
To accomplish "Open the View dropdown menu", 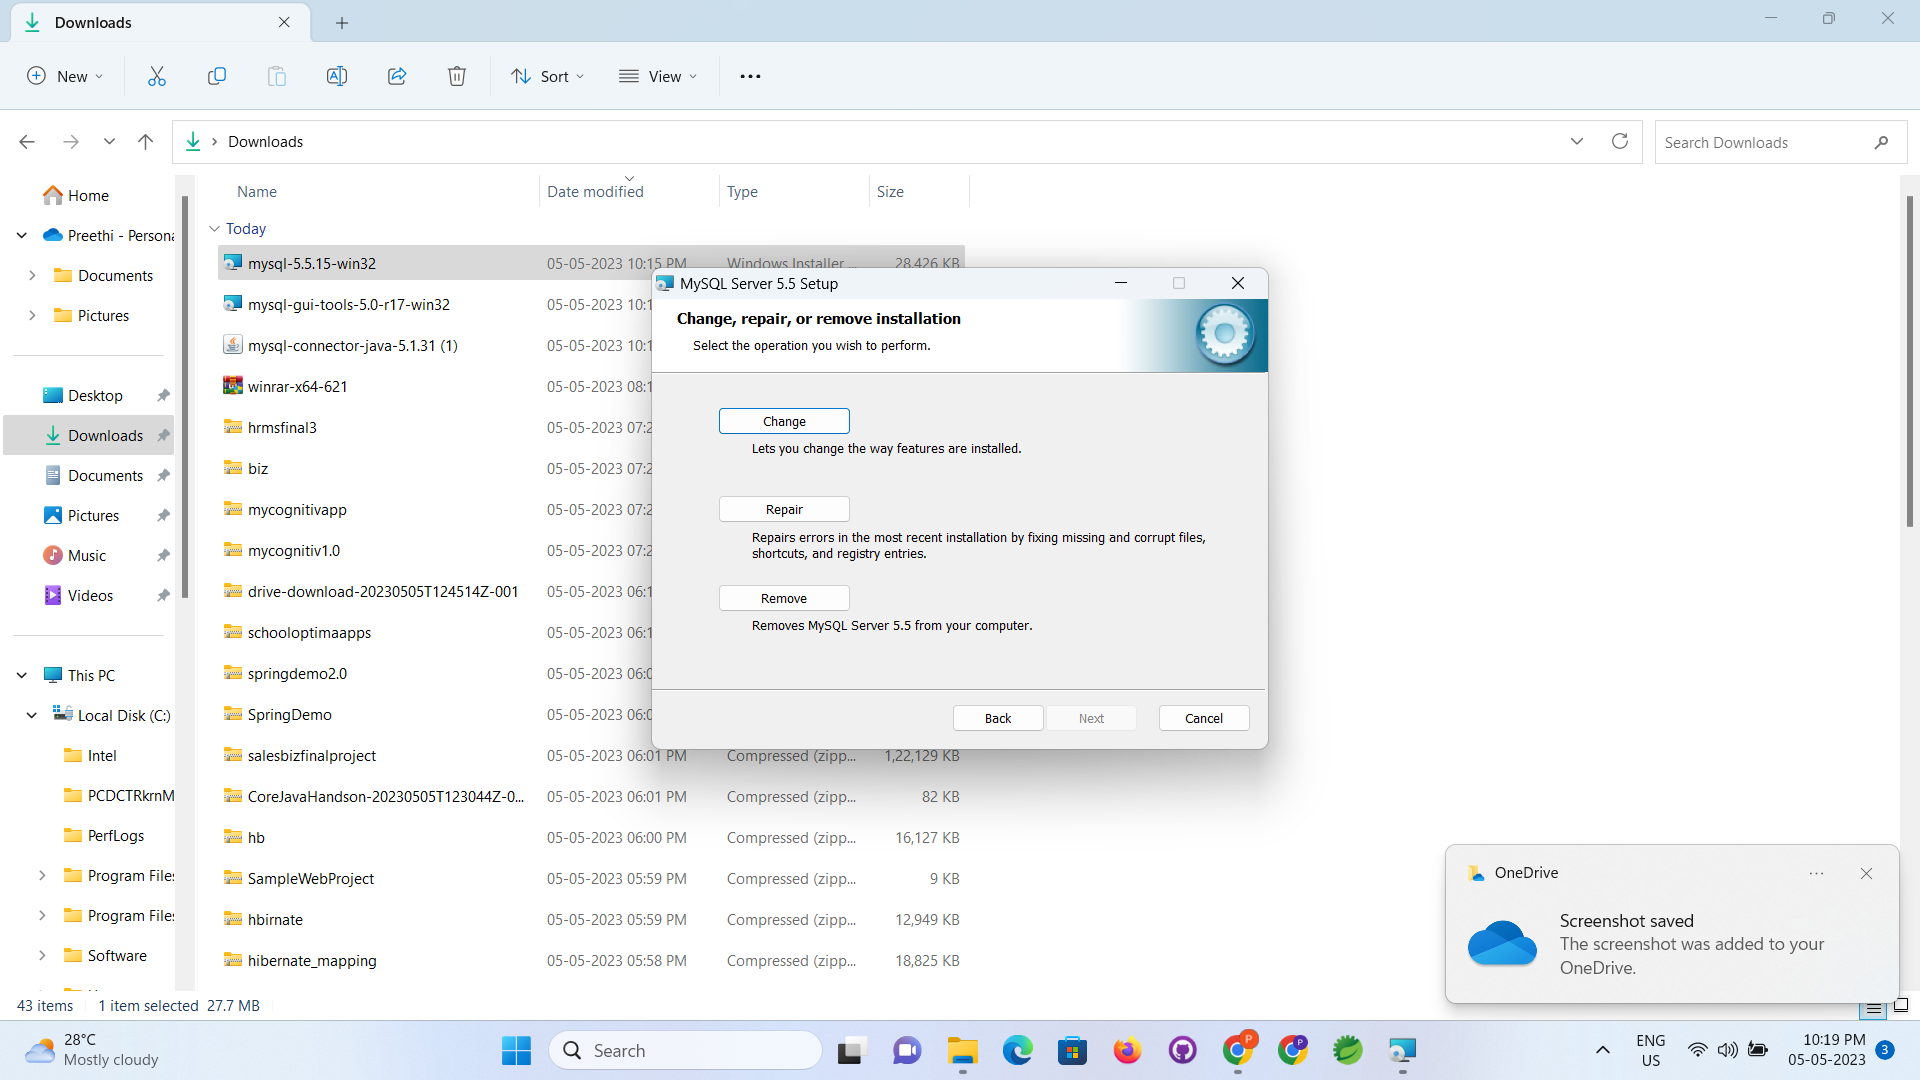I will click(658, 76).
